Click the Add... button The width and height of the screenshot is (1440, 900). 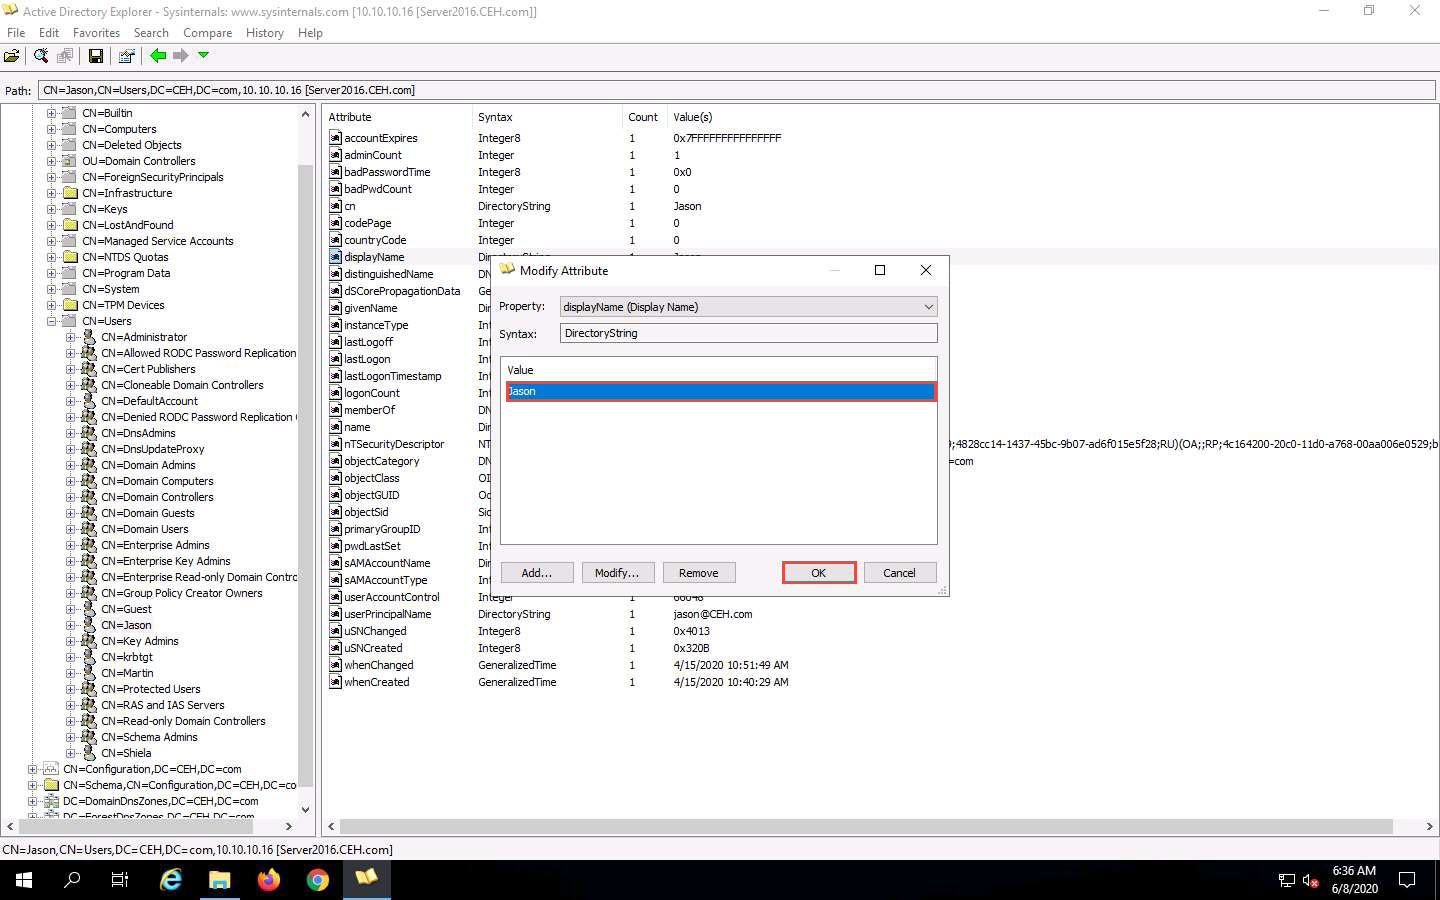536,573
